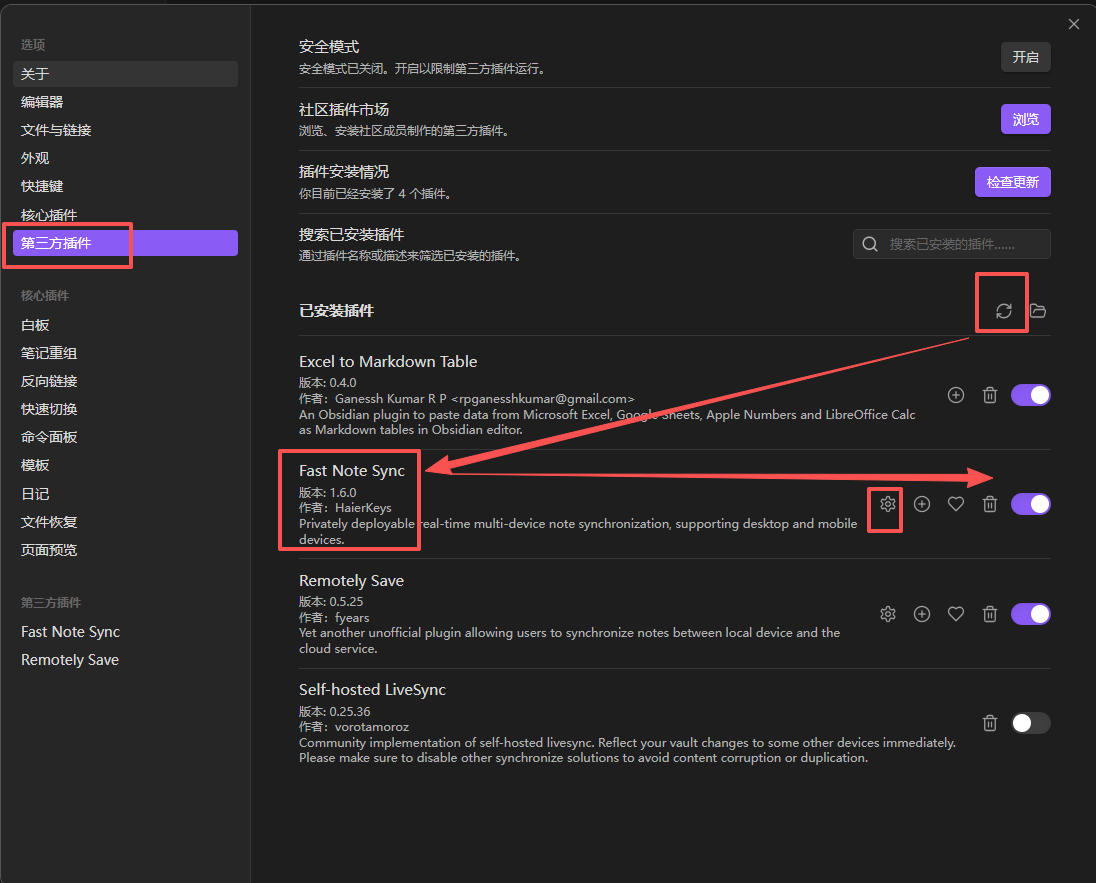Open the 编辑器 settings tab

point(42,102)
